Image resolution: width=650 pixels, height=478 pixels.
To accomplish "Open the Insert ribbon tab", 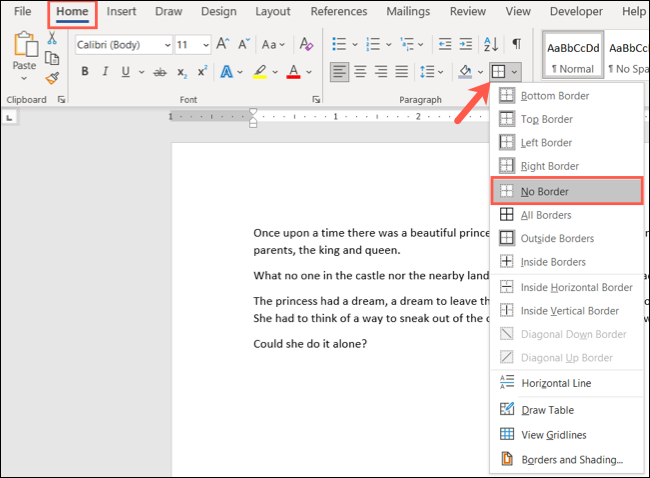I will [121, 12].
